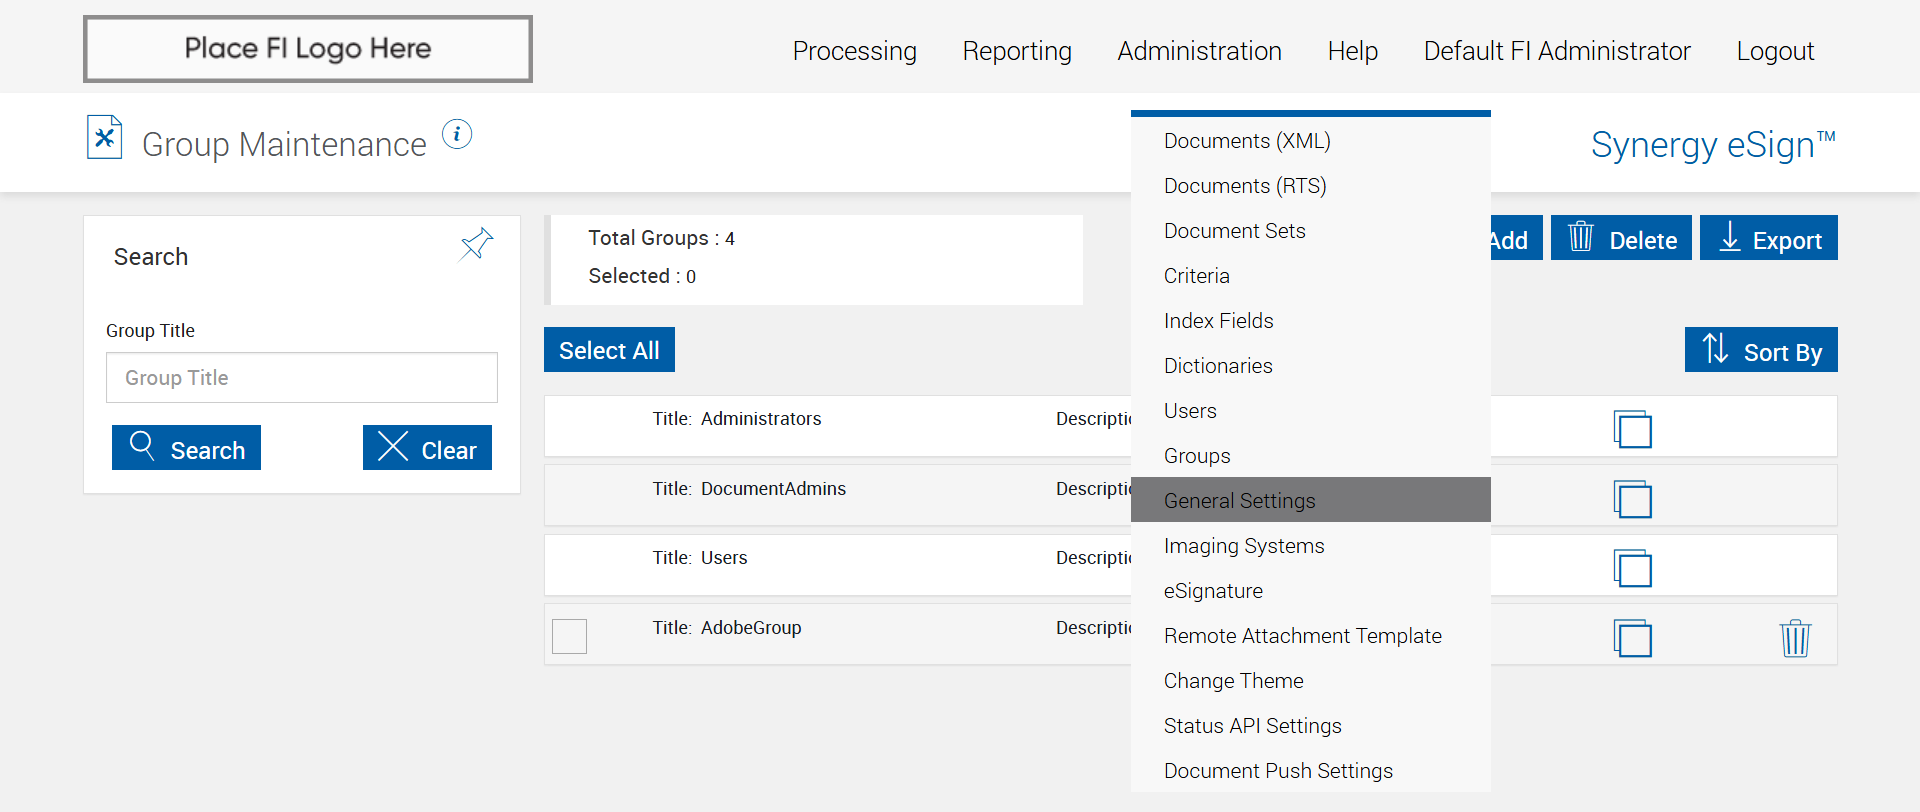The width and height of the screenshot is (1920, 812).
Task: Delete AdobeGroup using its trash icon
Action: point(1795,638)
